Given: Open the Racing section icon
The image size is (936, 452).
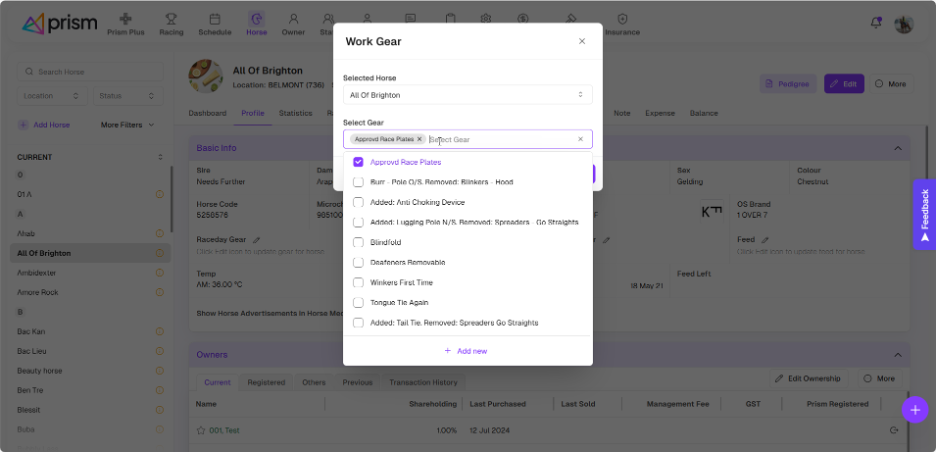Looking at the screenshot, I should [171, 23].
